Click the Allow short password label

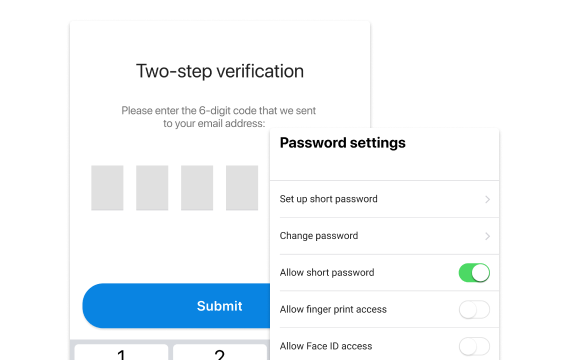pos(327,273)
